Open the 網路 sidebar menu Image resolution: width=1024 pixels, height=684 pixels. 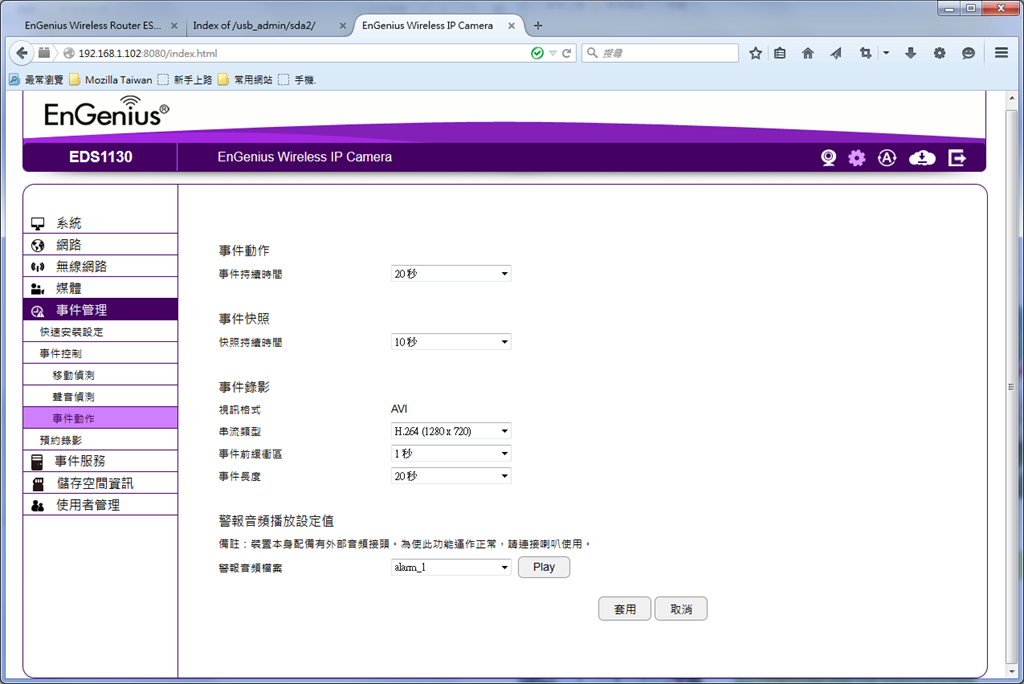pos(100,245)
